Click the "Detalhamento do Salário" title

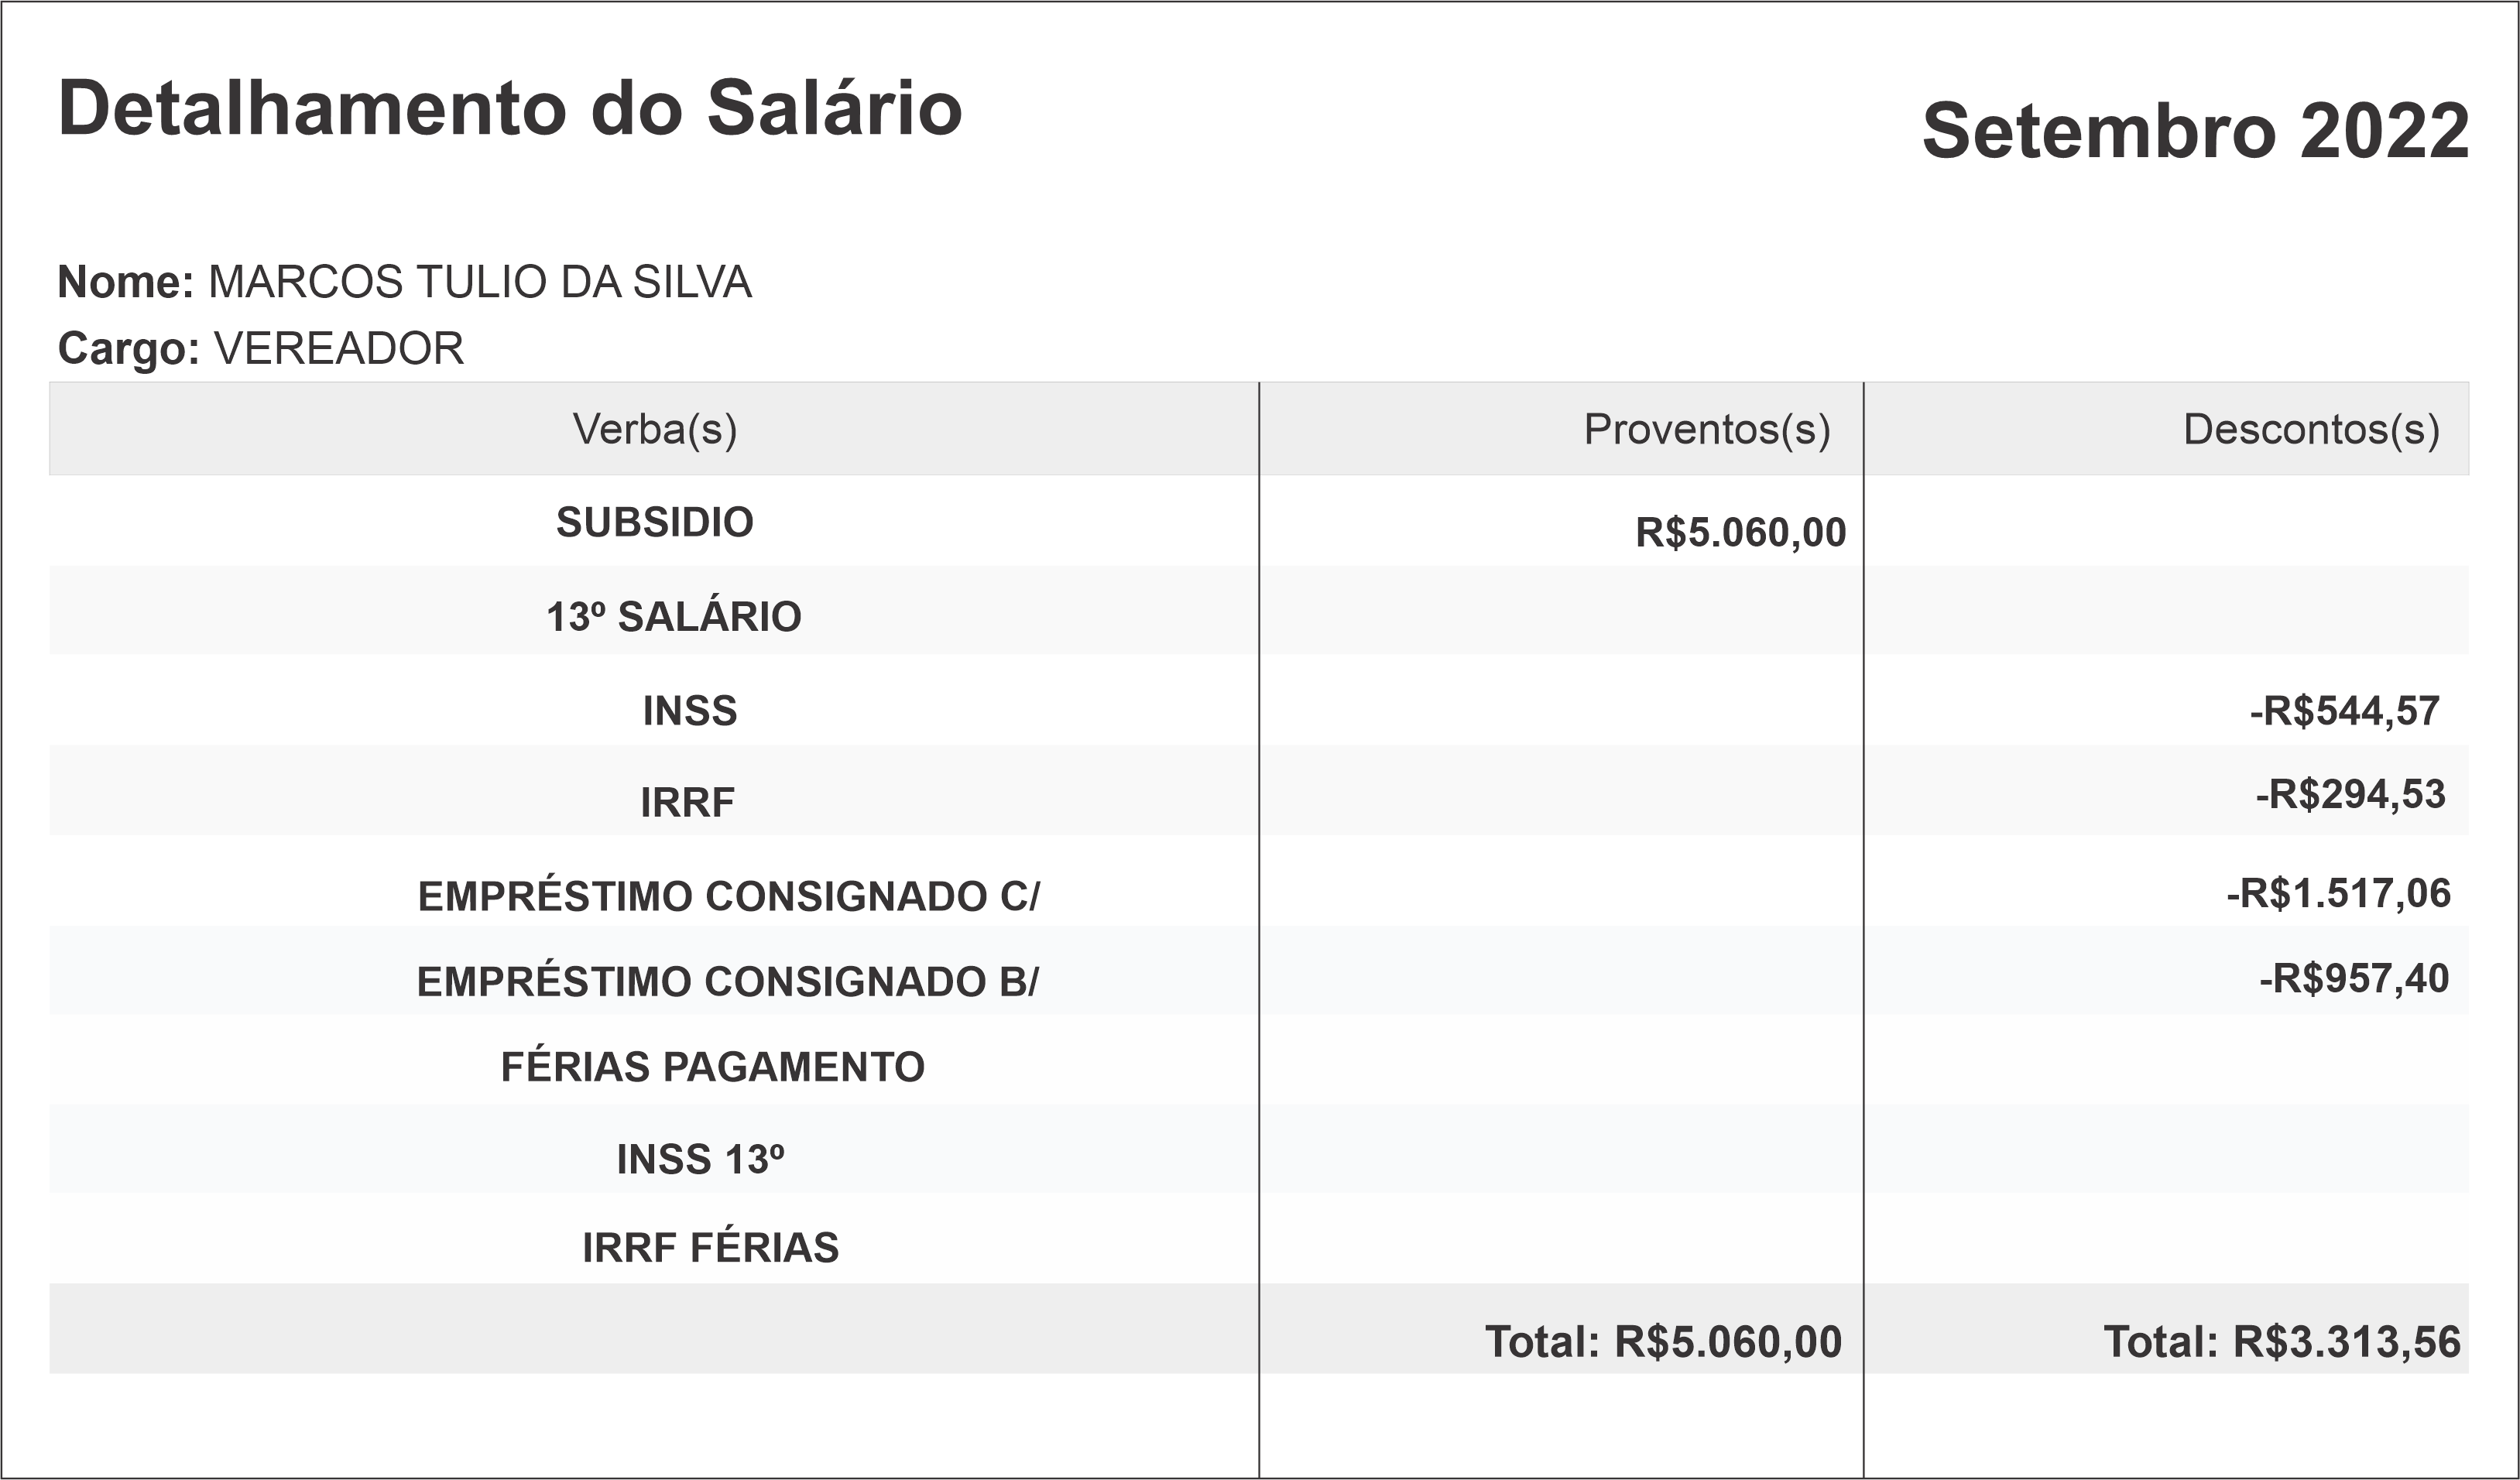coord(510,108)
